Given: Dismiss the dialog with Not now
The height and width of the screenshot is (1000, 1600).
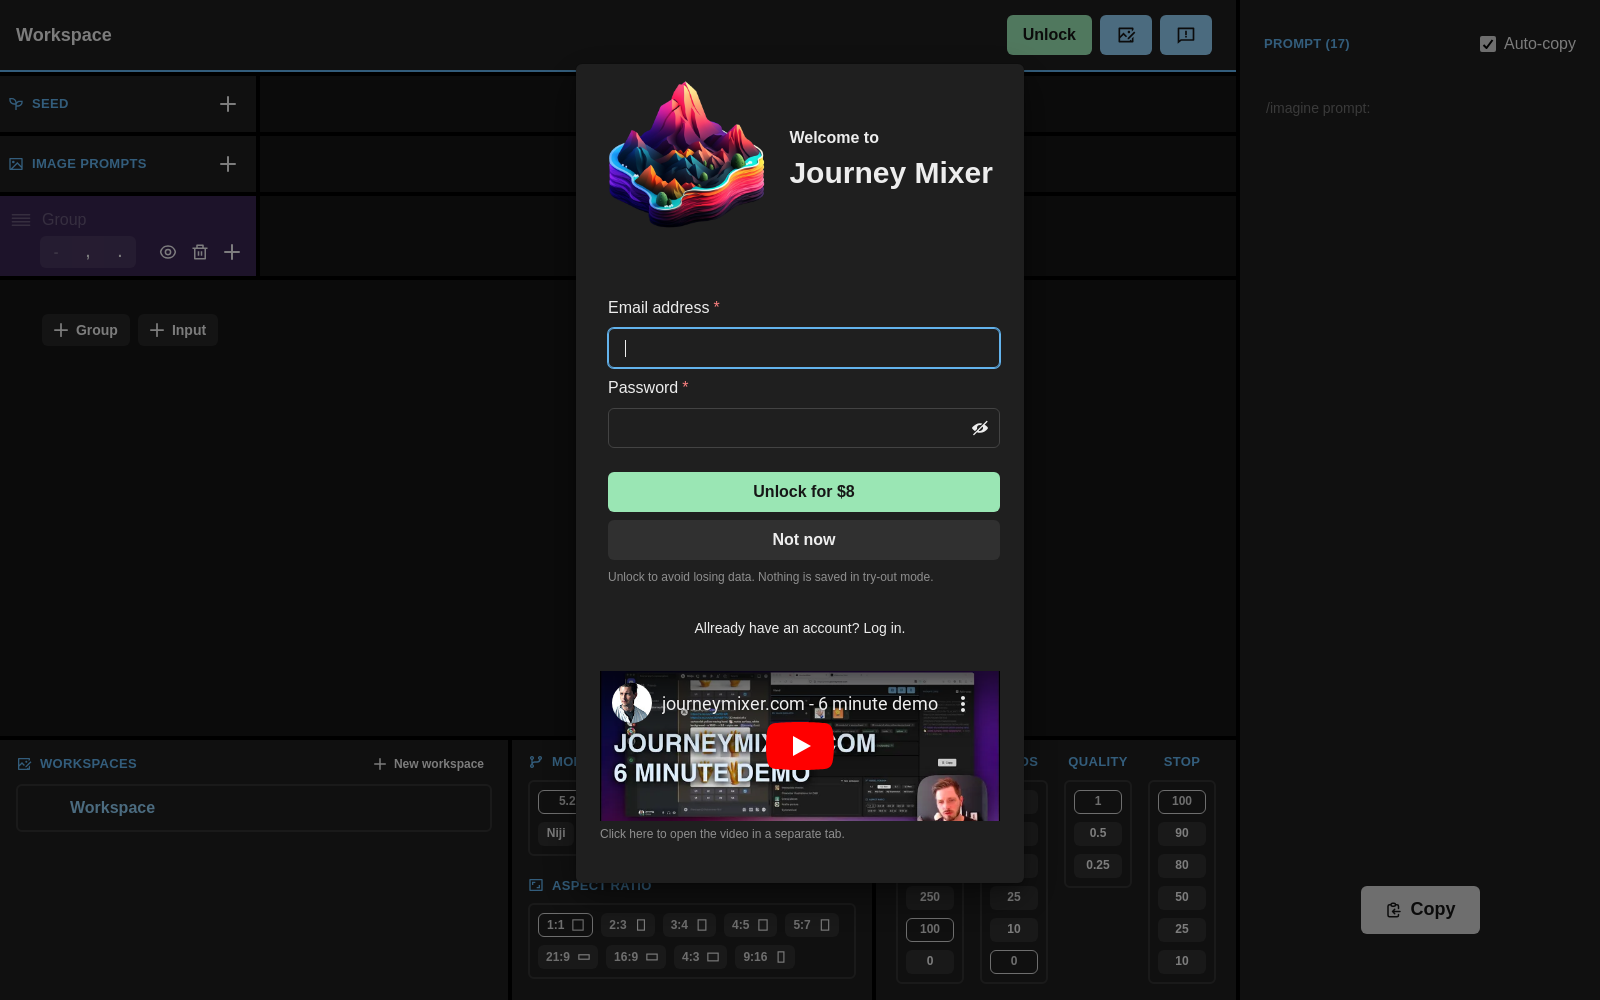Looking at the screenshot, I should tap(804, 540).
